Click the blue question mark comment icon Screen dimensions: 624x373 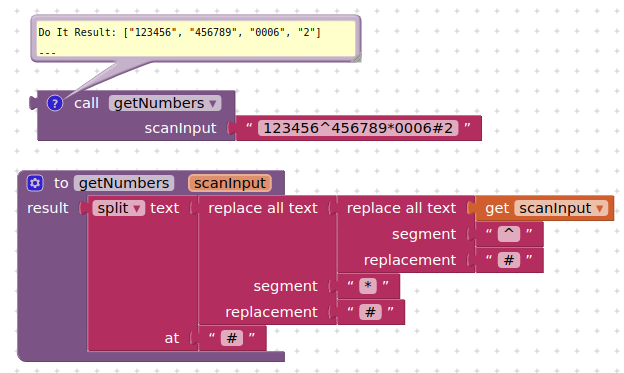click(55, 104)
